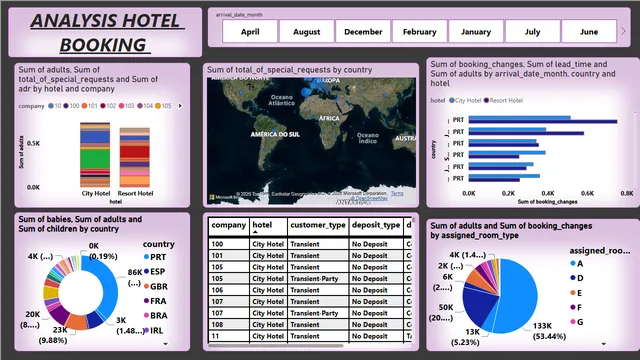Screen dimensions: 640x360
Task: Click company cell 108 in table
Action: [229, 324]
